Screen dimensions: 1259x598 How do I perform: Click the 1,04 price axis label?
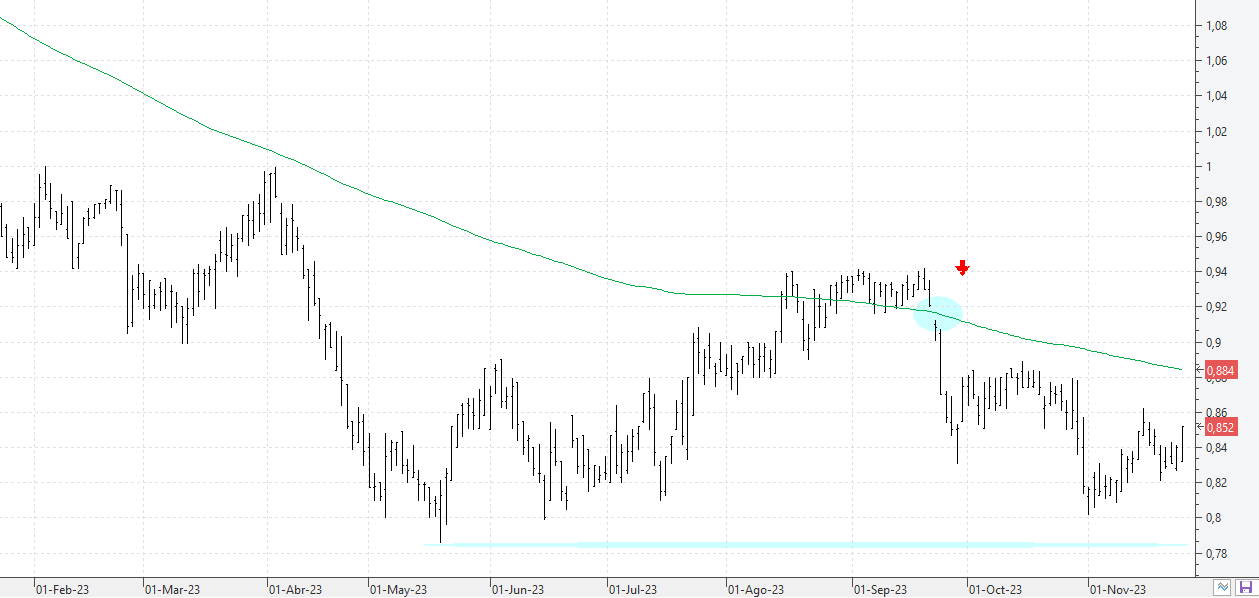click(1217, 96)
